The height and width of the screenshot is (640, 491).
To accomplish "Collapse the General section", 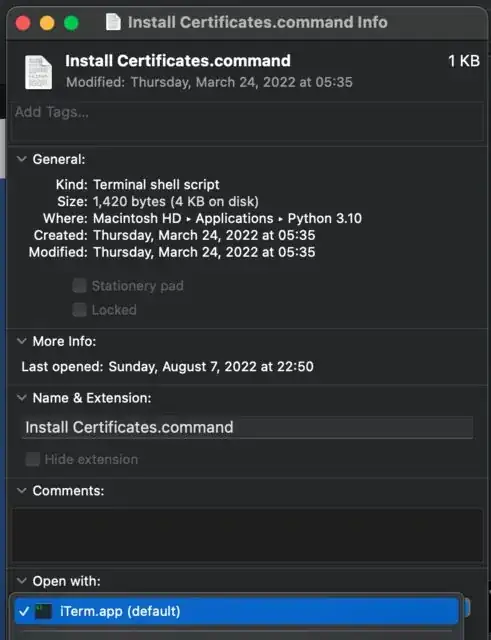I will click(x=22, y=159).
